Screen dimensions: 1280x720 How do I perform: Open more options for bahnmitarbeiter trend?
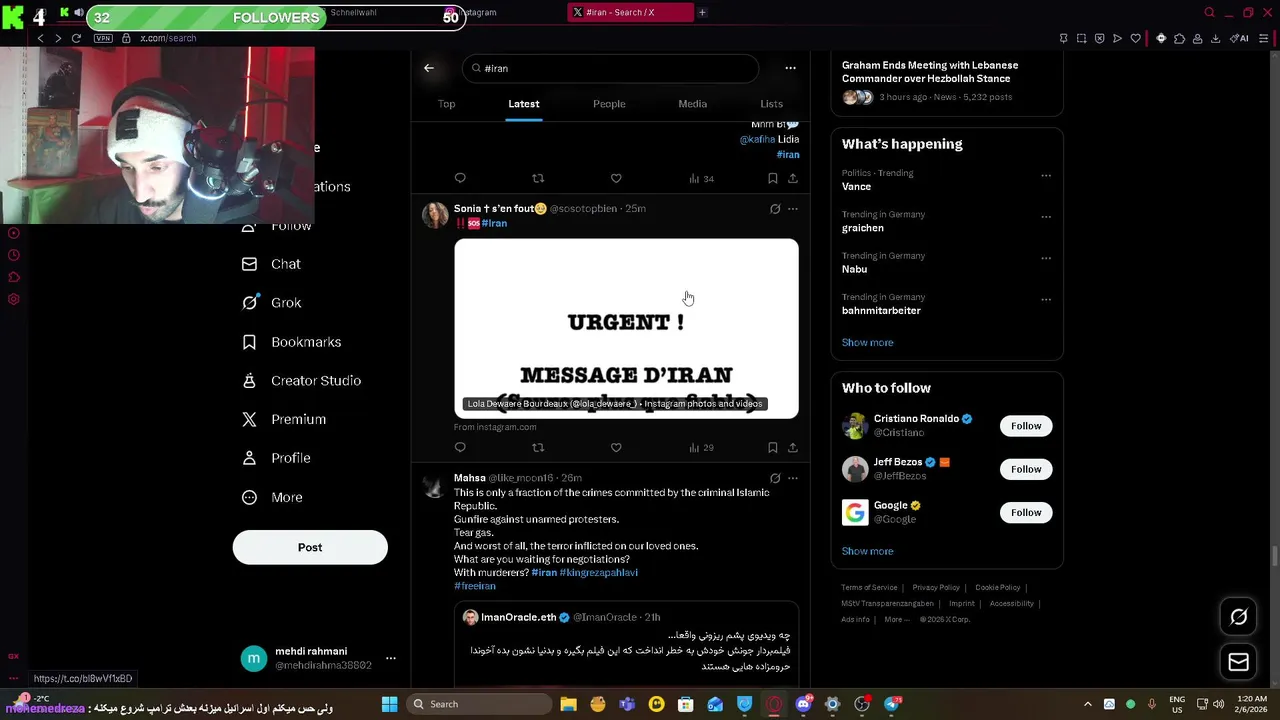point(1046,299)
